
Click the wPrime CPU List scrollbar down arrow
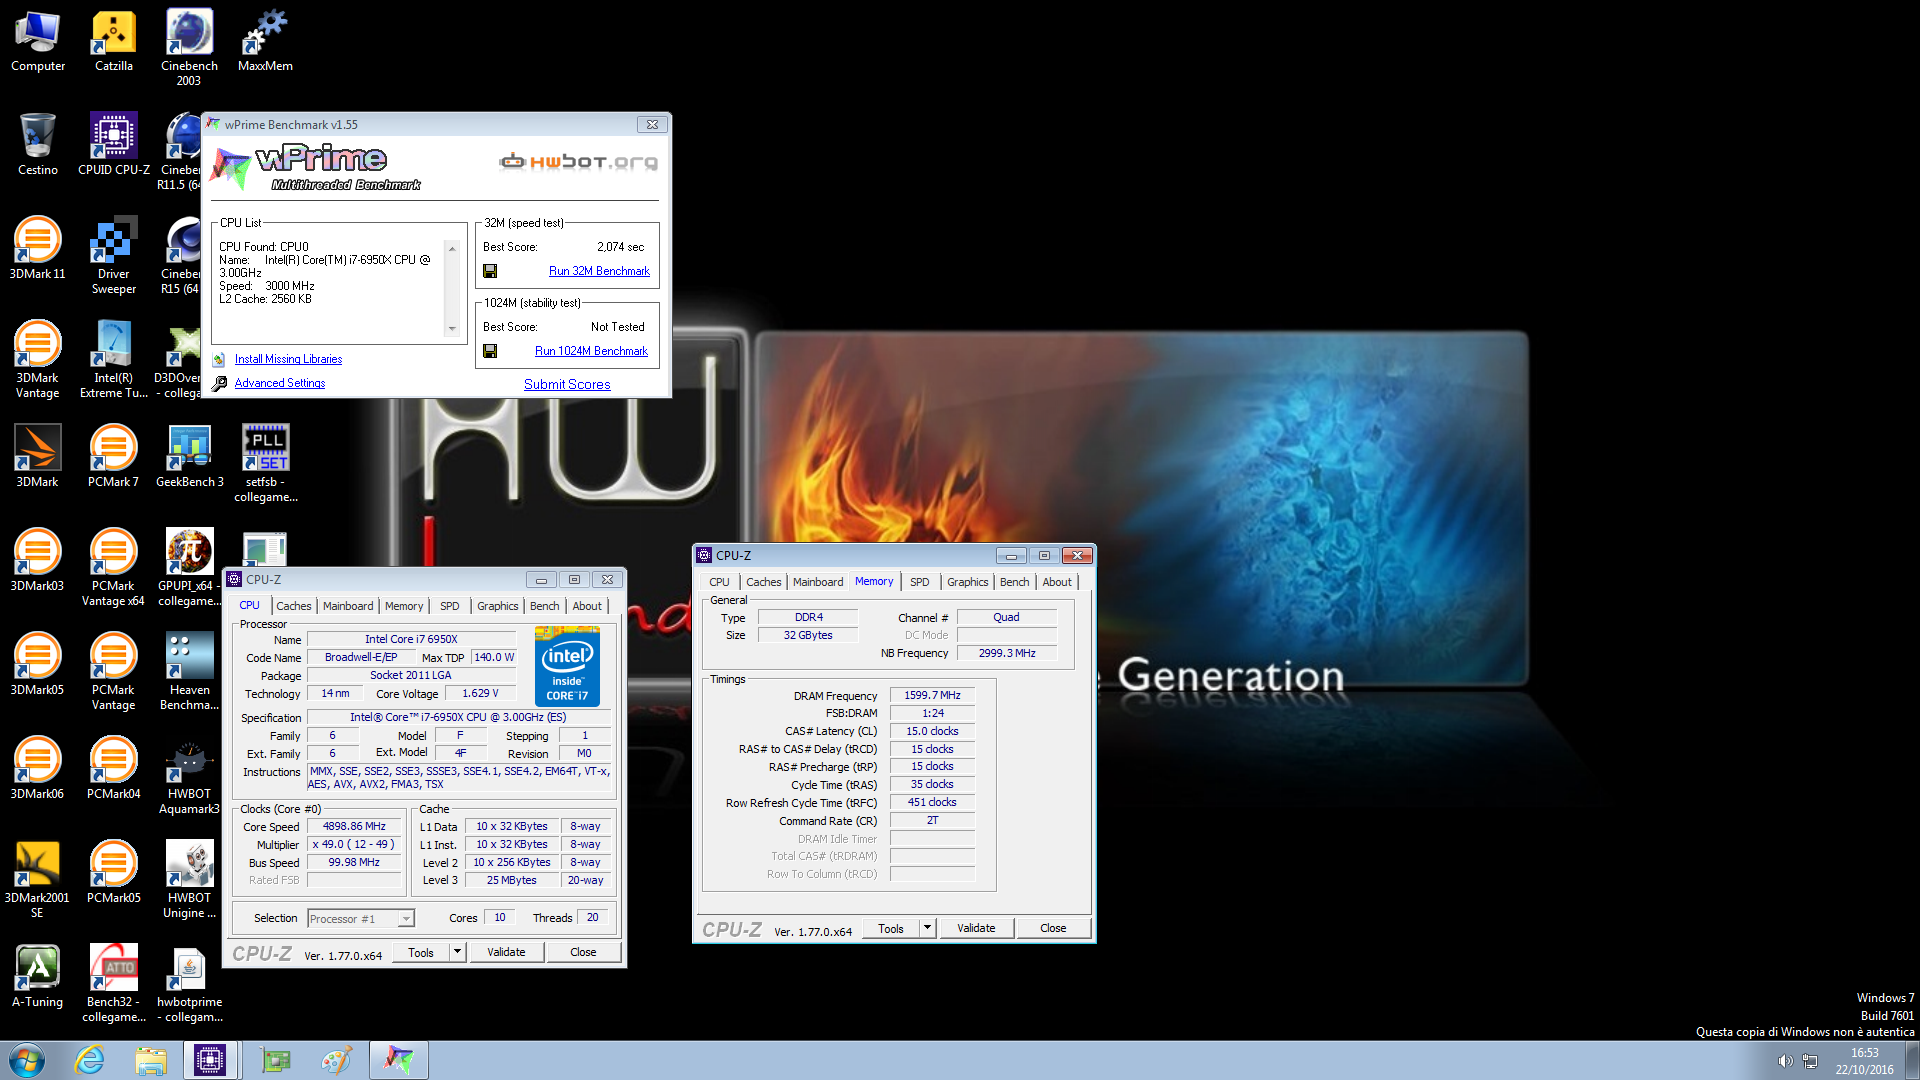[x=452, y=329]
